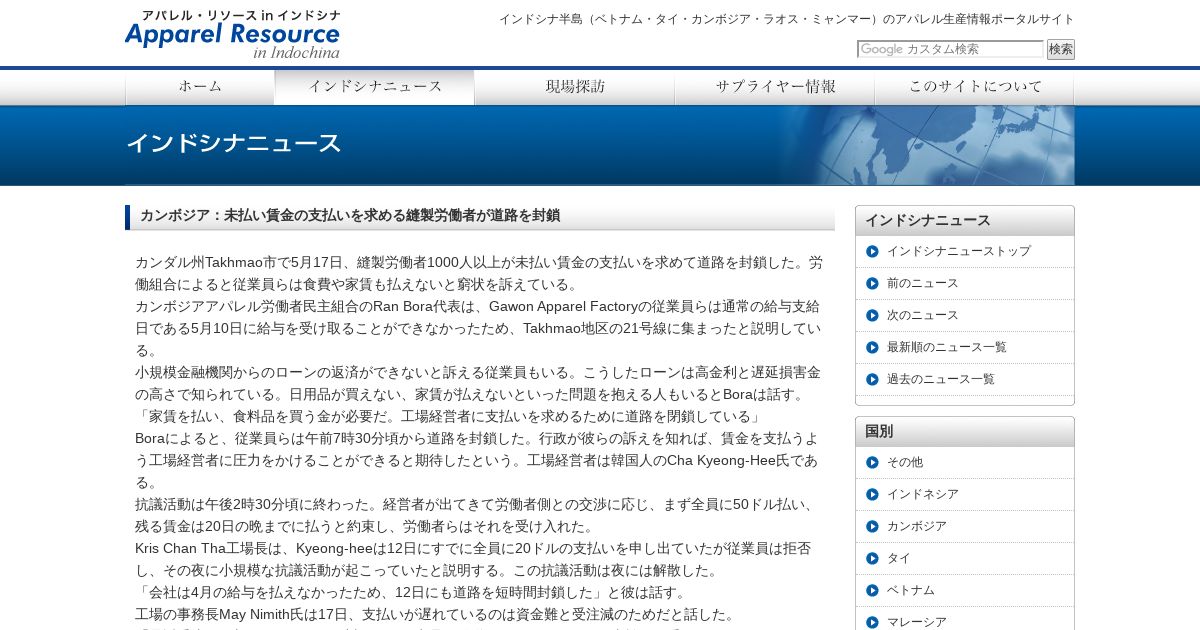Image resolution: width=1200 pixels, height=630 pixels.
Task: Click the 国別 sidebar section header
Action: tap(965, 431)
